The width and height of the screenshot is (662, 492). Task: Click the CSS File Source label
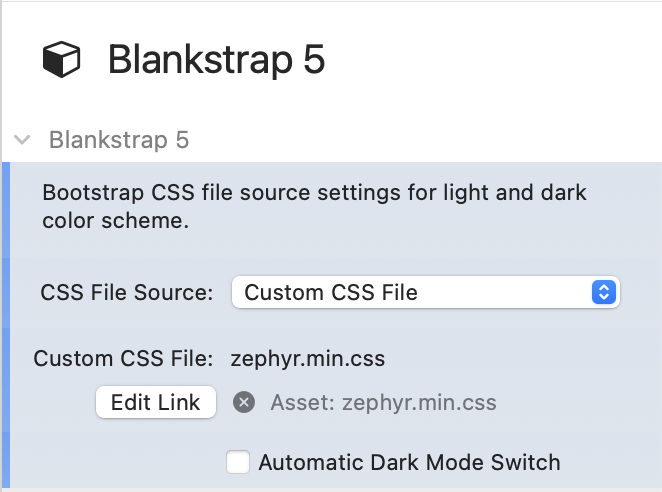tap(127, 292)
